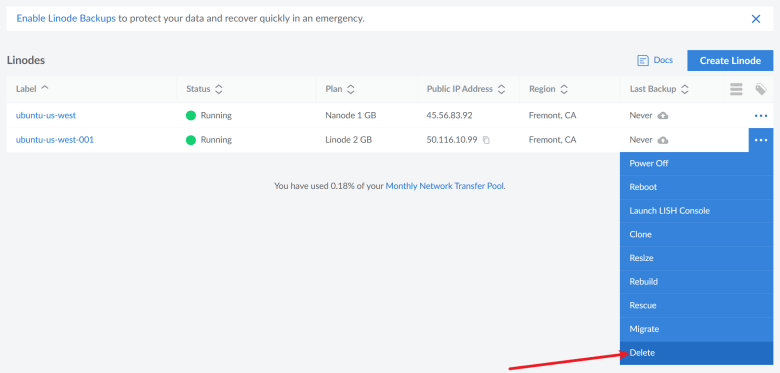Image resolution: width=780 pixels, height=373 pixels.
Task: Click Never in ubuntu-us-west-001 row
Action: coord(641,140)
